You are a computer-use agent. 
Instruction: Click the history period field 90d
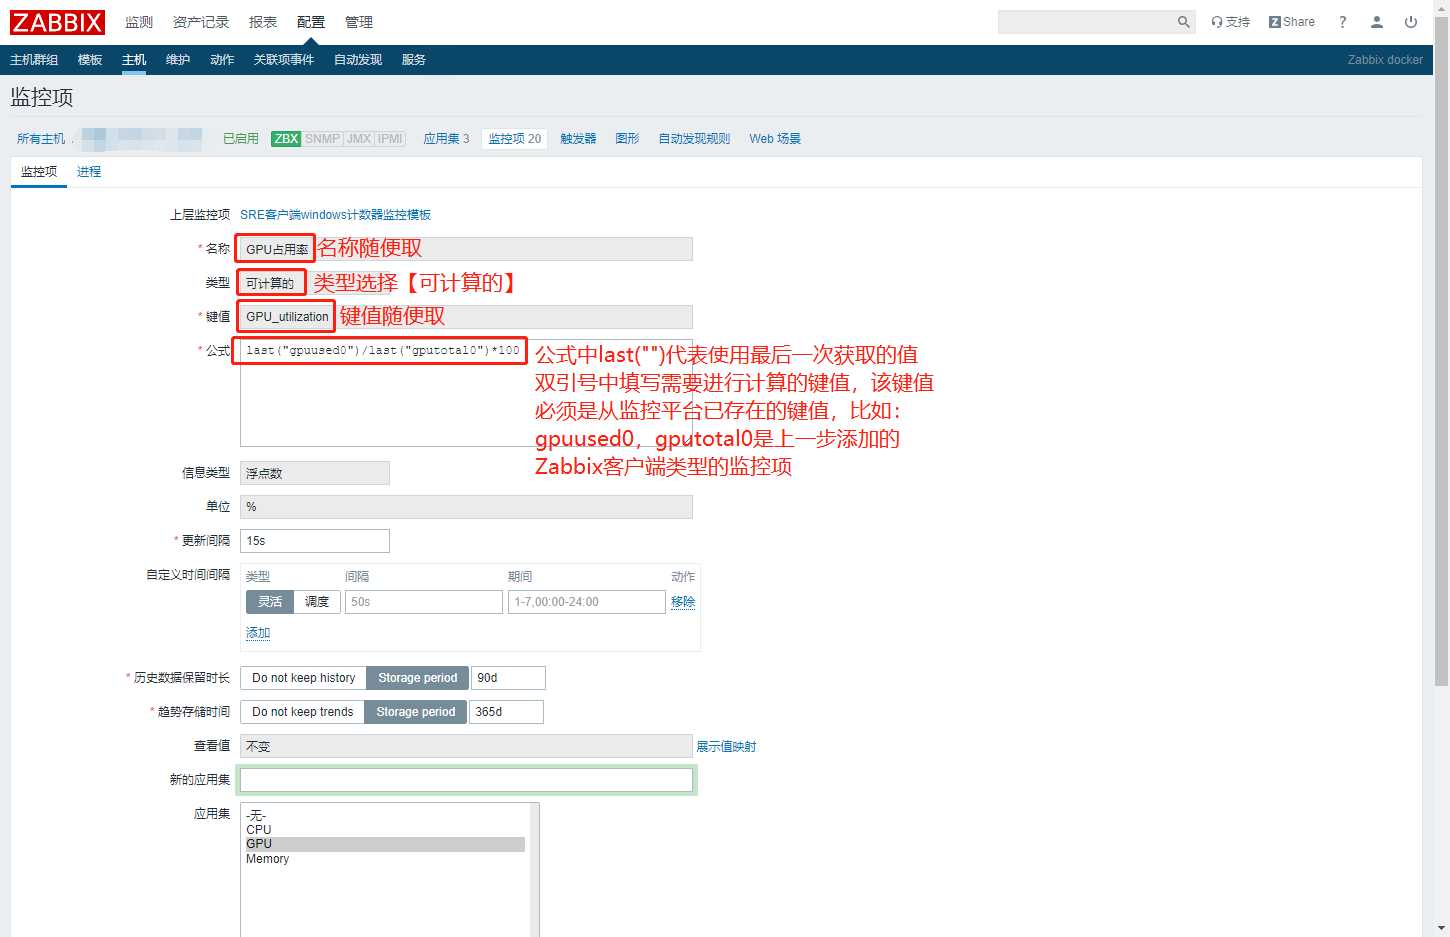[x=508, y=678]
